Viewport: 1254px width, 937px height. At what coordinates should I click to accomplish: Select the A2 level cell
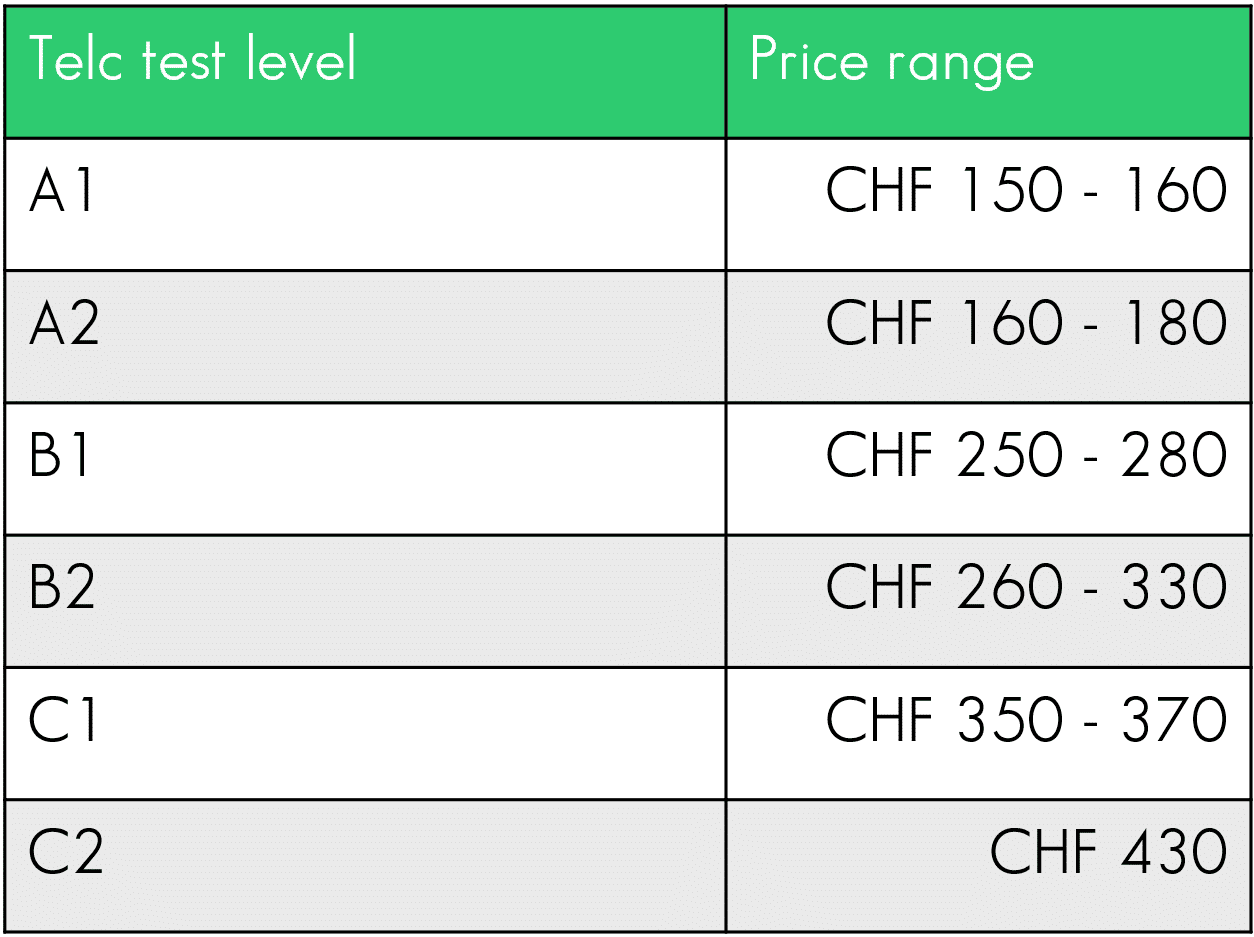pos(64,323)
